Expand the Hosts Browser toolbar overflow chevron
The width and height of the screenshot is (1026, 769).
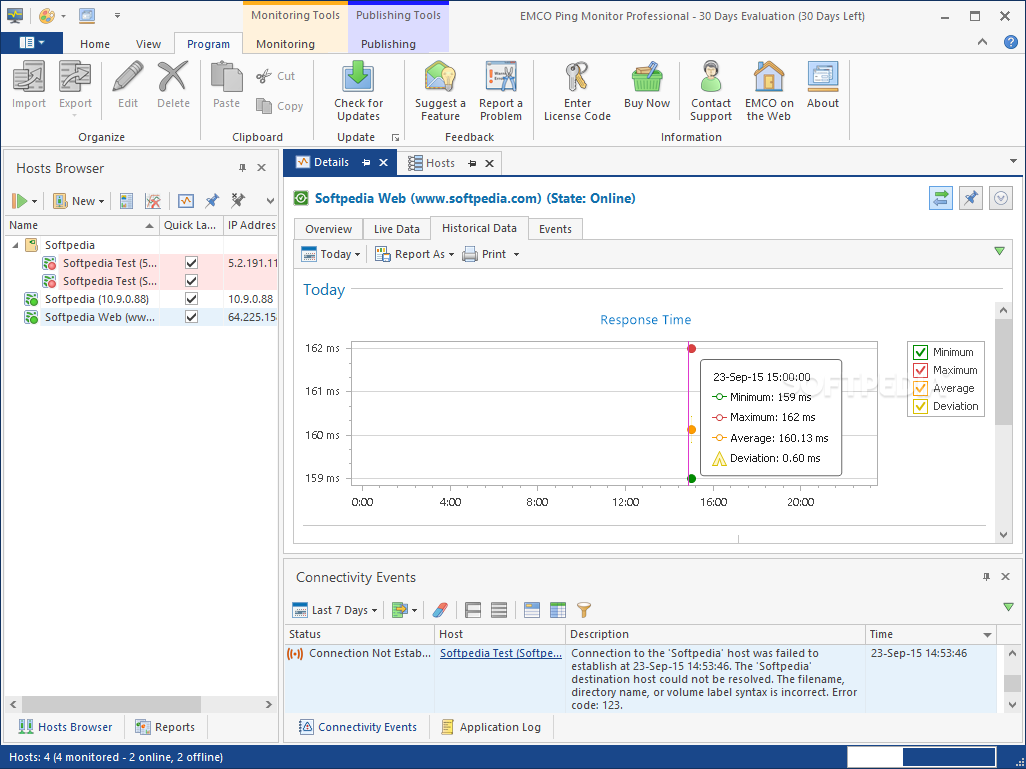tap(270, 201)
